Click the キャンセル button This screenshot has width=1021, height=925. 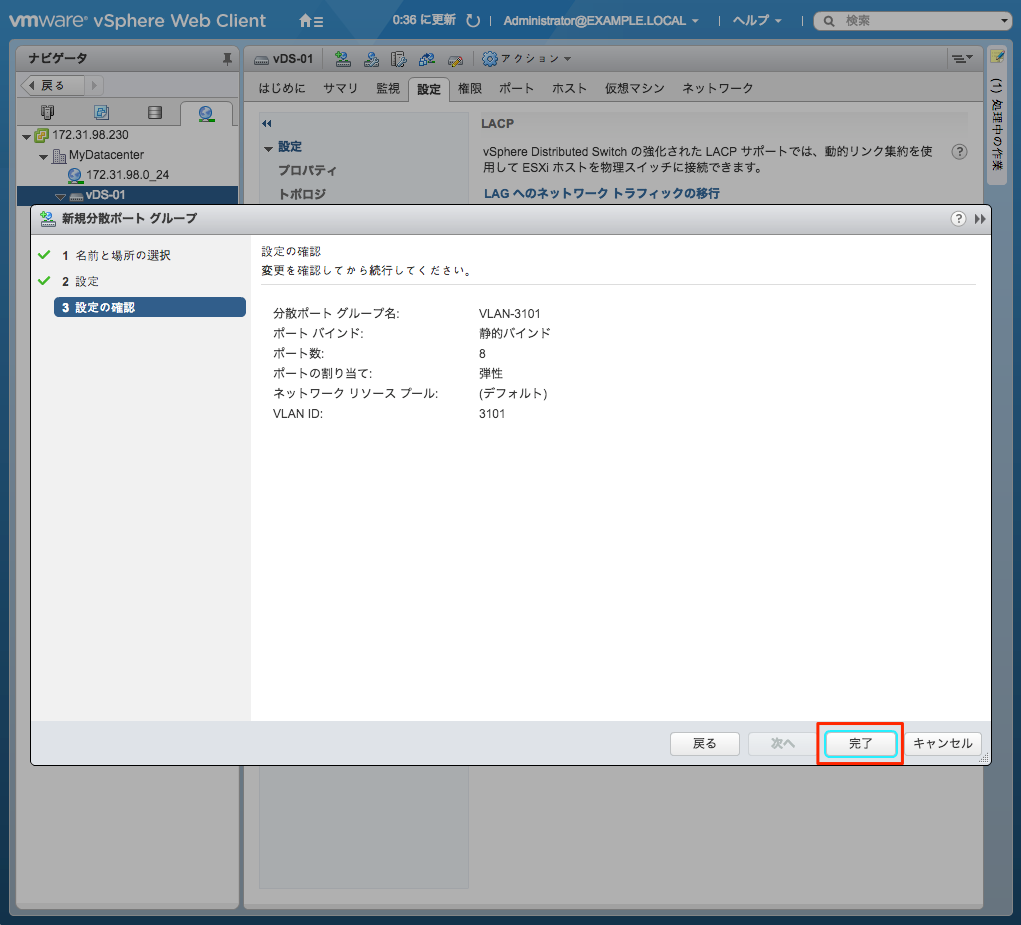[x=942, y=743]
